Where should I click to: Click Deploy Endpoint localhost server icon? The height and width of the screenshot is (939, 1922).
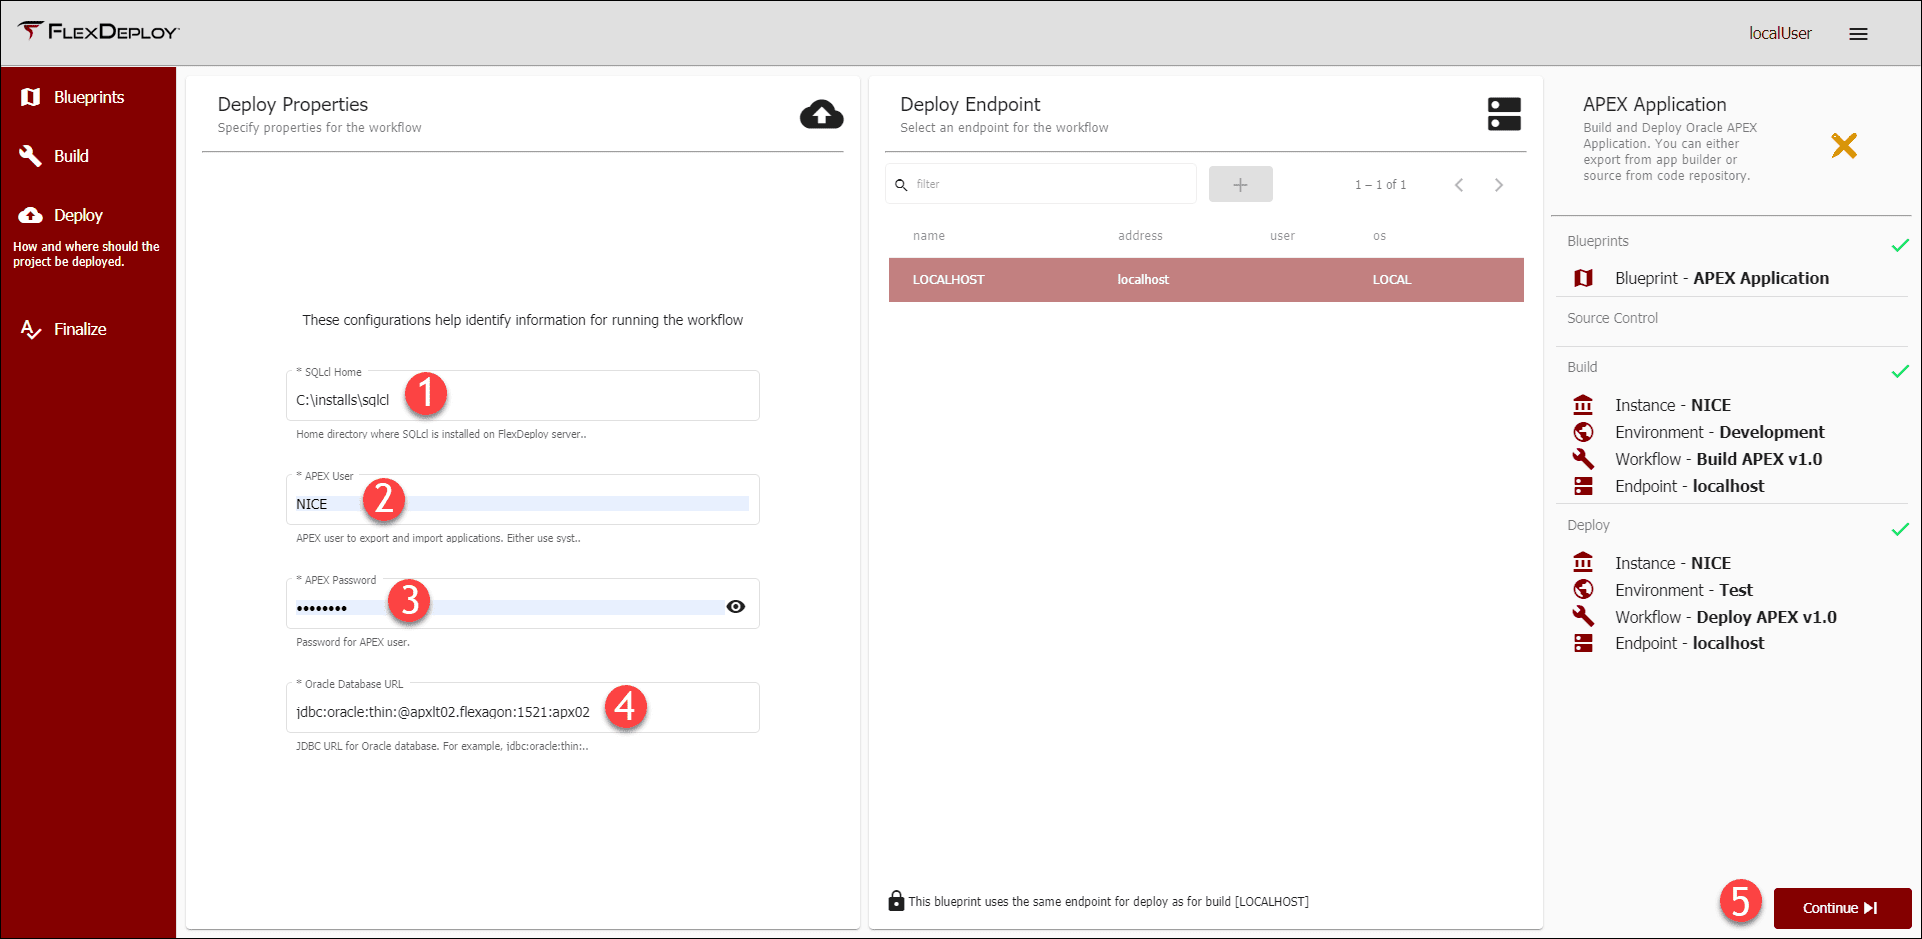[1583, 643]
